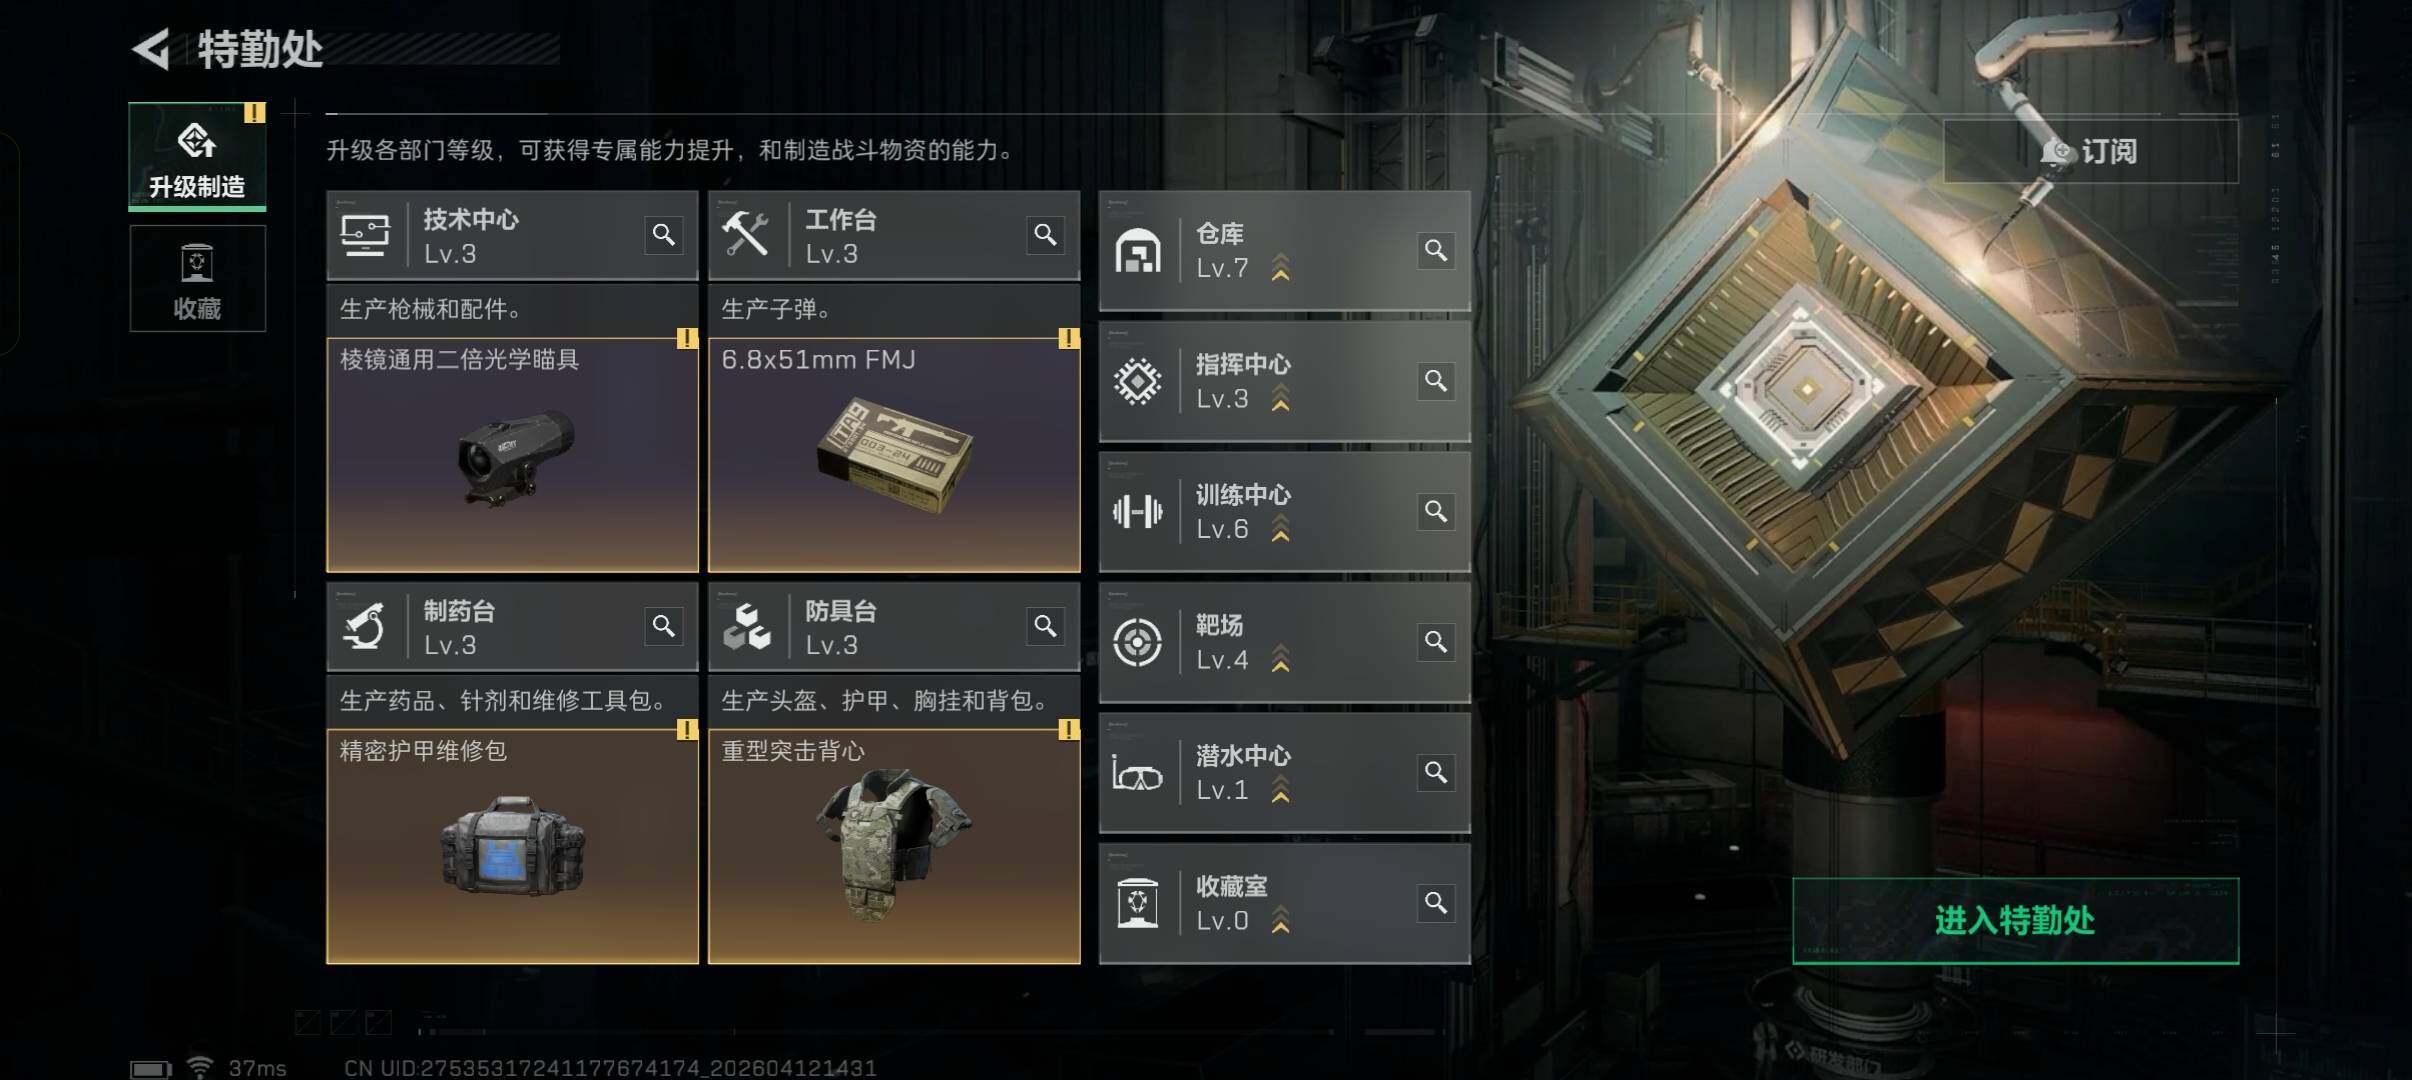Switch to the 升级制造 tab
The width and height of the screenshot is (2412, 1080).
[x=197, y=156]
